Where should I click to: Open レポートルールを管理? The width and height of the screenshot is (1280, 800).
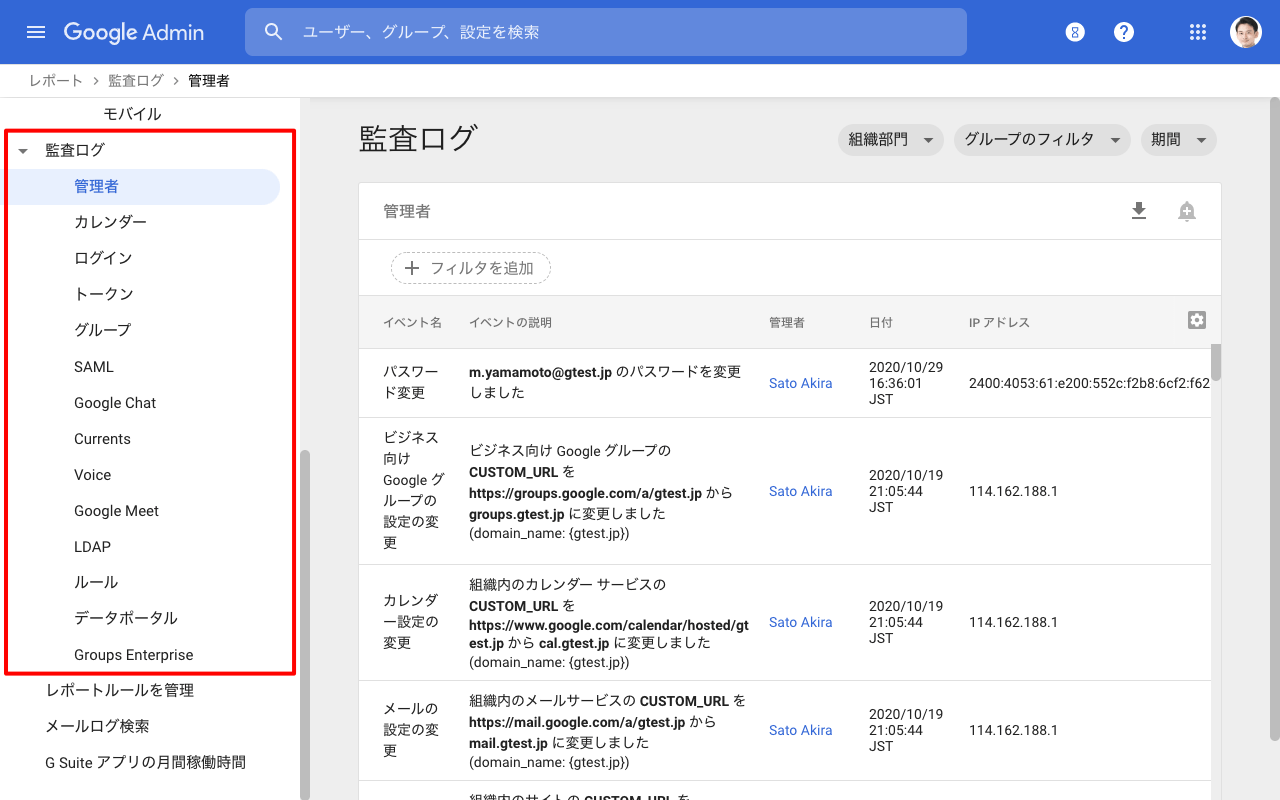tap(120, 690)
